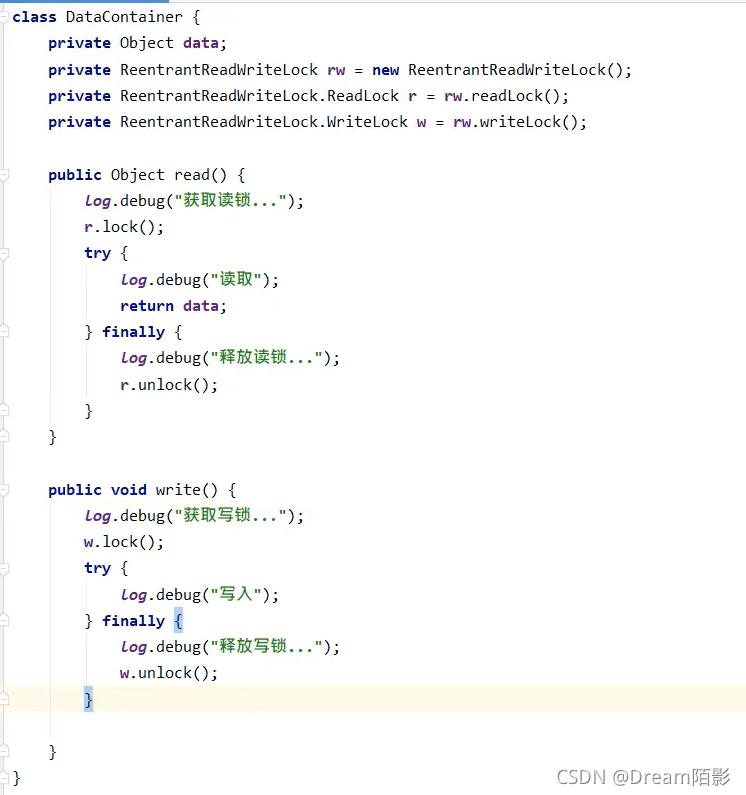The image size is (746, 795).
Task: Click the "获取写锁..." debug string
Action: point(231,516)
